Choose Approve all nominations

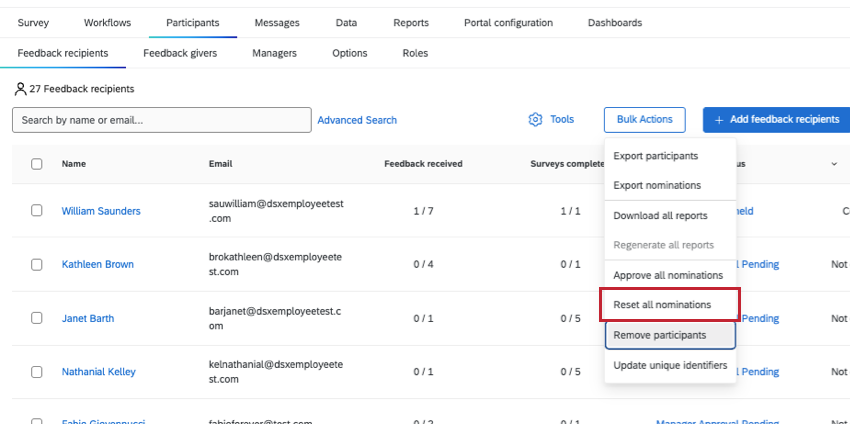tap(671, 275)
